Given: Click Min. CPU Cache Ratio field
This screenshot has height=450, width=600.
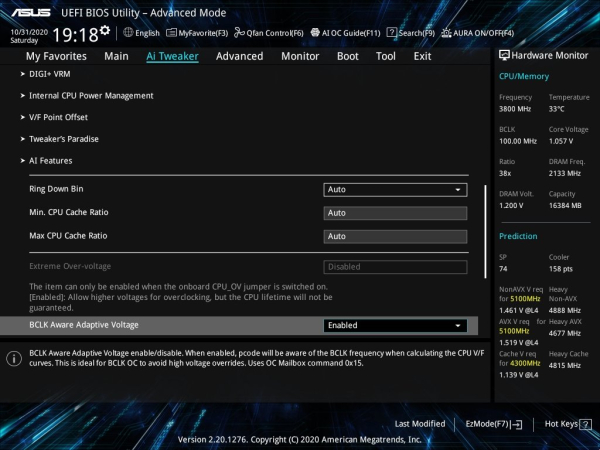Looking at the screenshot, I should (x=395, y=213).
